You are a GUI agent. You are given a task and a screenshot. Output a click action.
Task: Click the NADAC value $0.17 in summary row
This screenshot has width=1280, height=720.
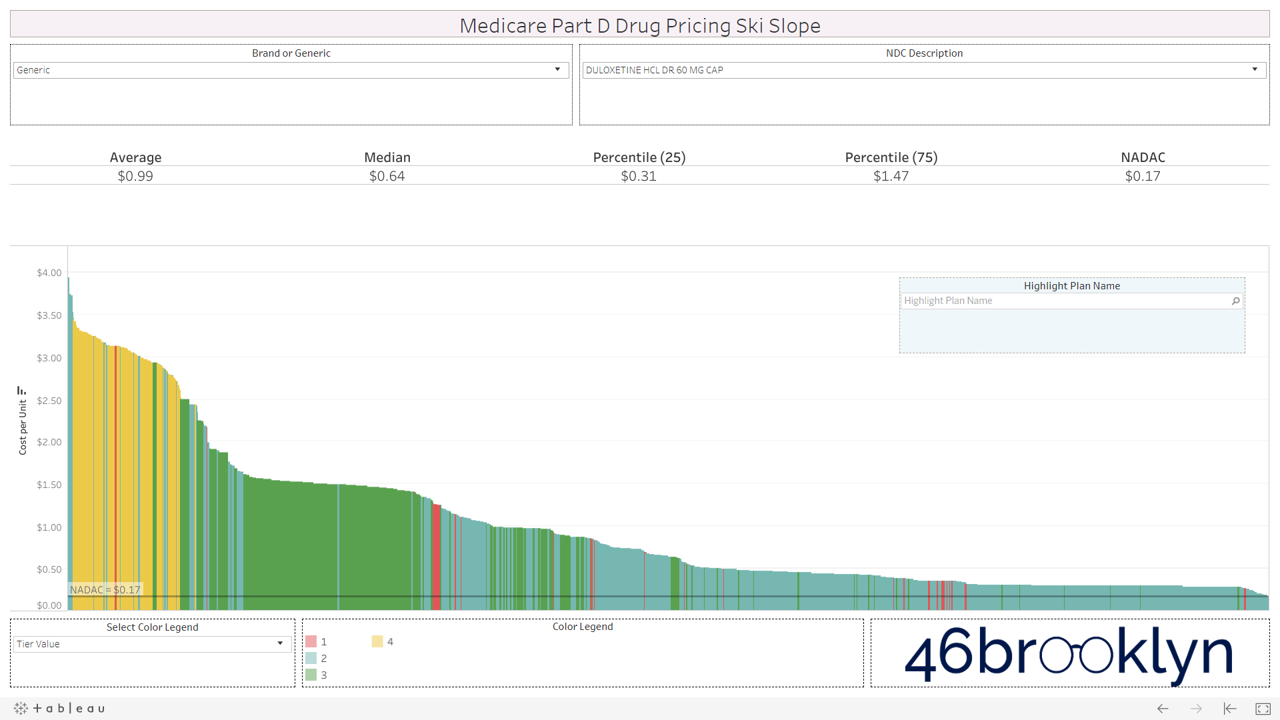pos(1143,176)
